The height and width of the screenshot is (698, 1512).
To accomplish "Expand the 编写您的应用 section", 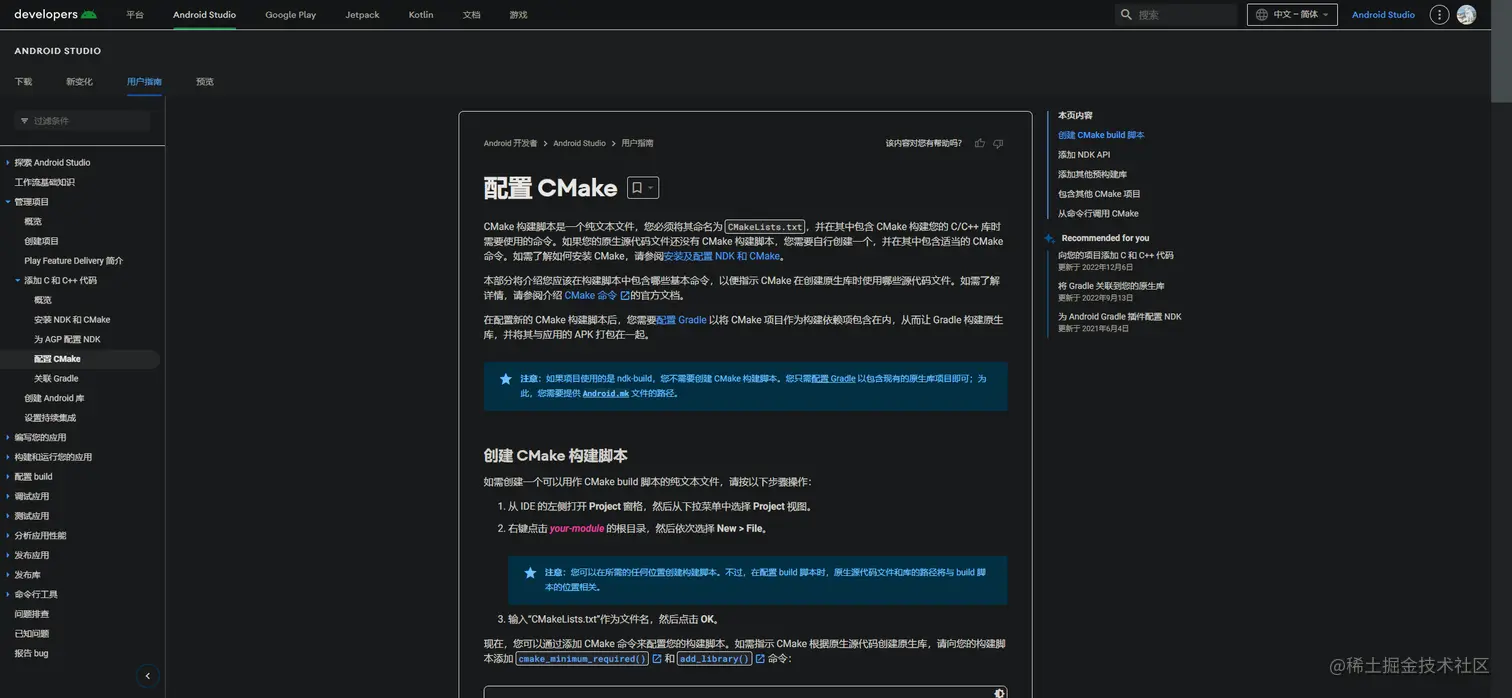I will click(x=8, y=437).
